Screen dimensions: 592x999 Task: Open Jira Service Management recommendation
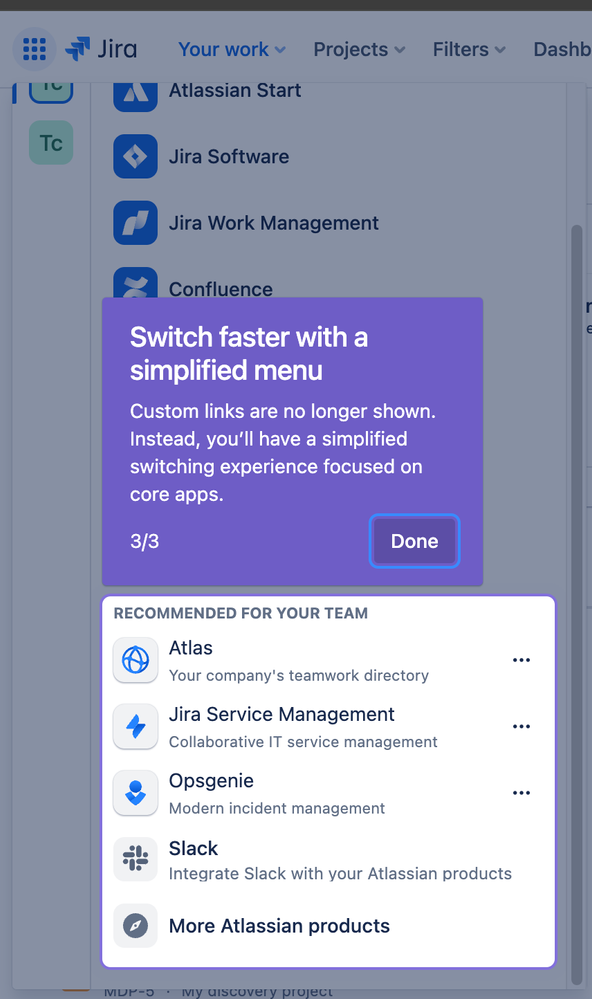click(x=328, y=726)
